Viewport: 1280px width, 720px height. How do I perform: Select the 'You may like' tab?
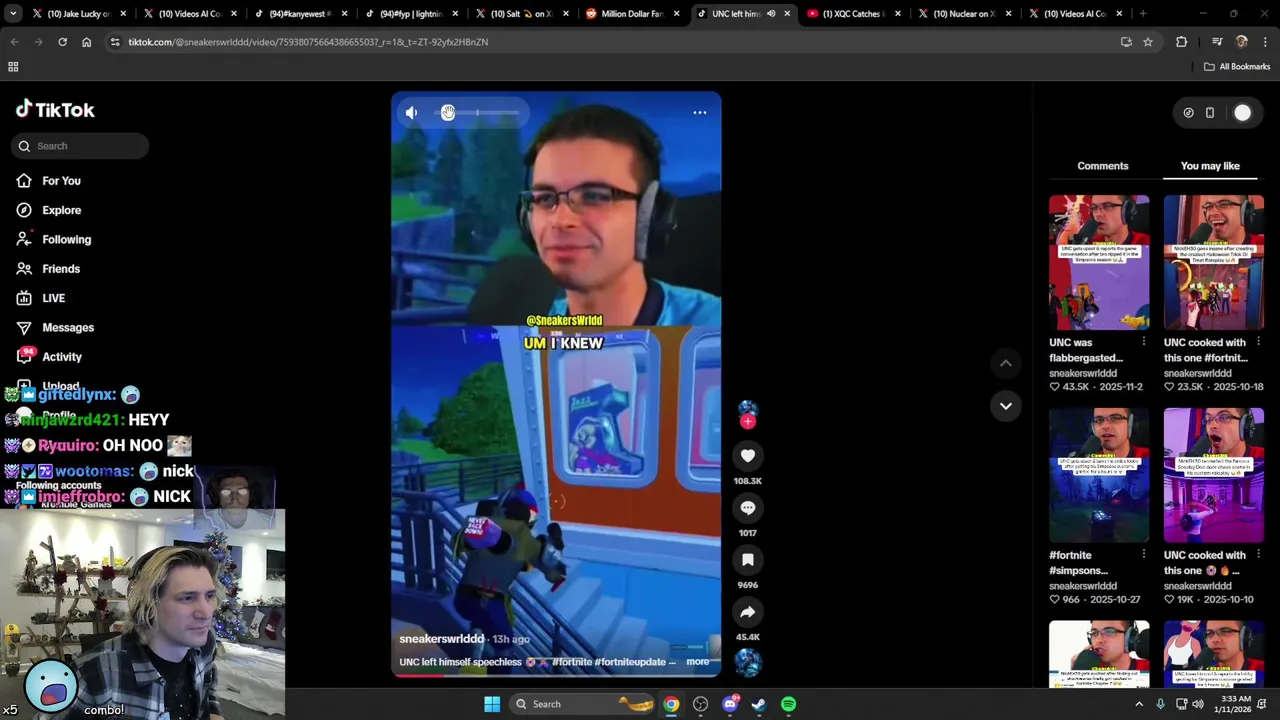pyautogui.click(x=1210, y=166)
